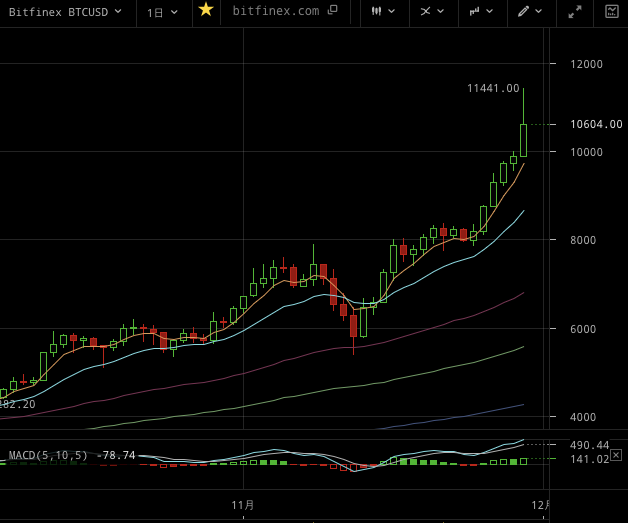Expand the drawing tools dropdown arrow
This screenshot has height=523, width=628.
tap(539, 12)
